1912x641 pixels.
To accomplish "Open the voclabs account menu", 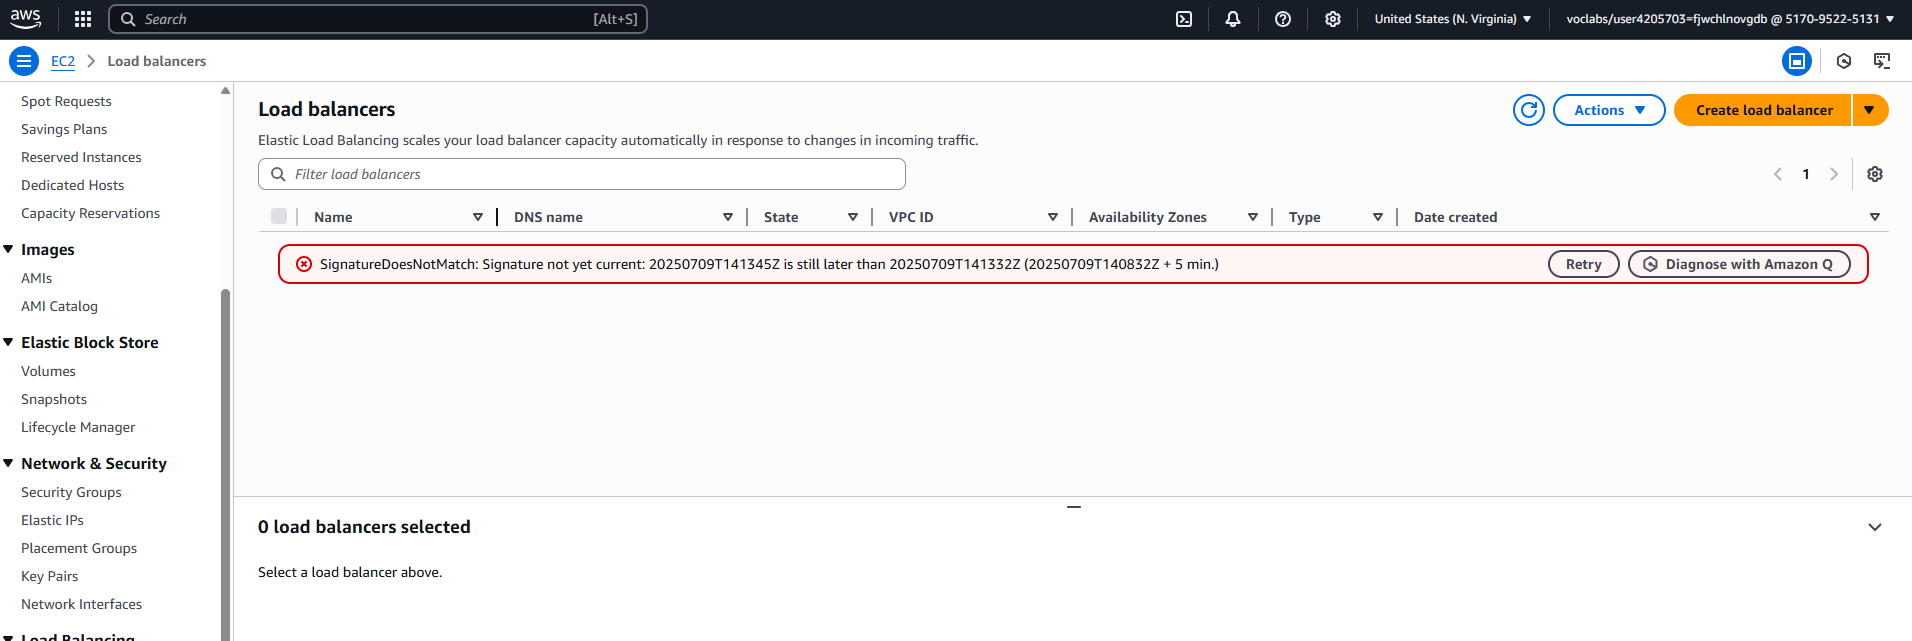I will pos(1730,19).
